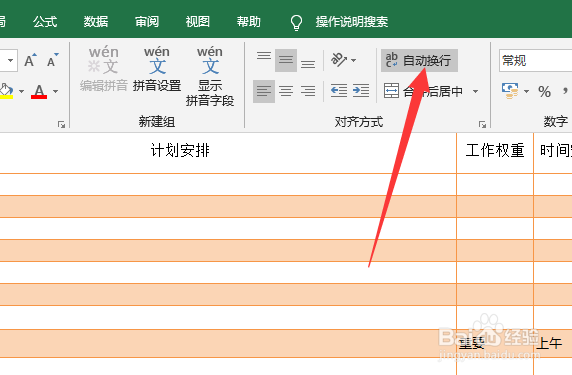
Task: Open 拼音设置
Action: pos(157,69)
